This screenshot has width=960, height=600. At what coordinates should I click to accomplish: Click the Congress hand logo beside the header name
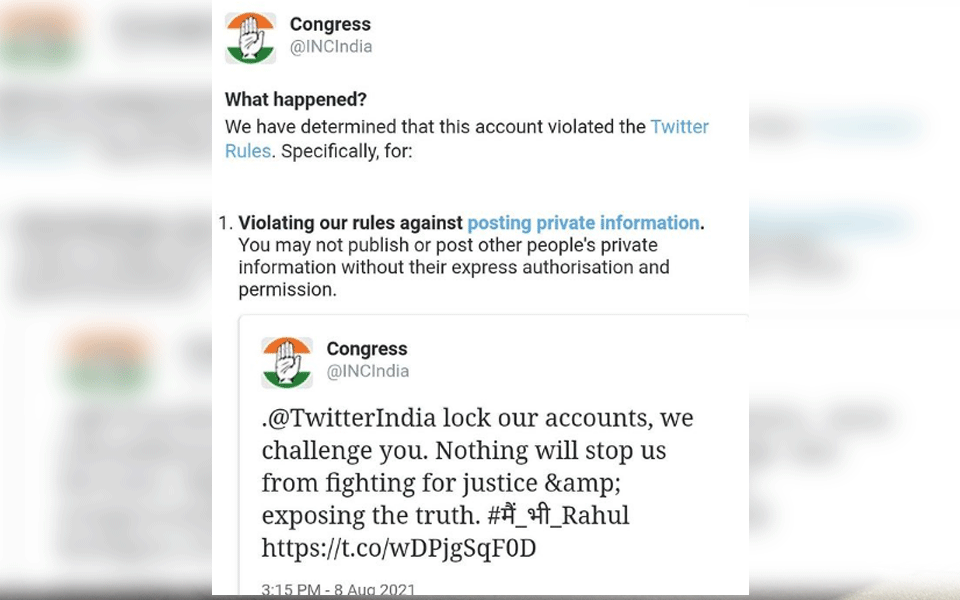coord(250,37)
